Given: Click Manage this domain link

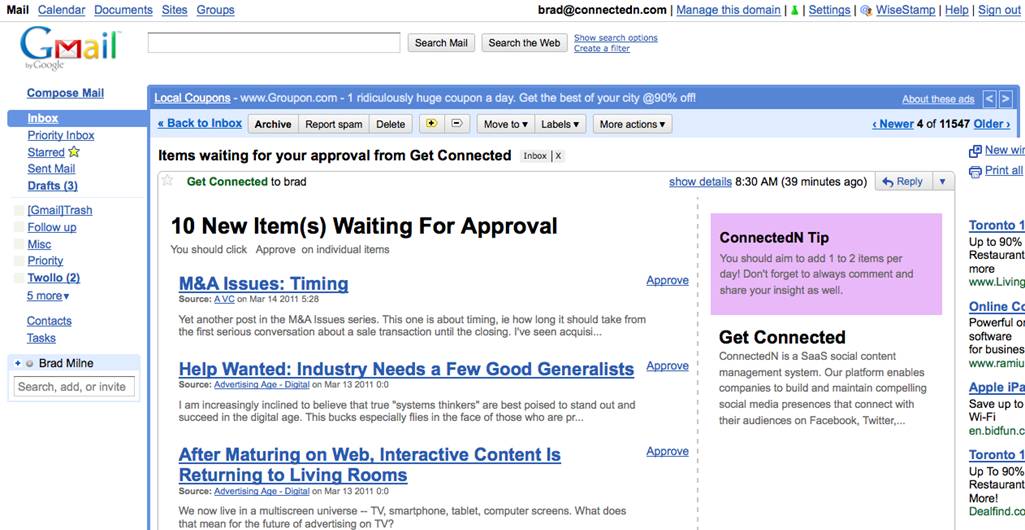Looking at the screenshot, I should (x=728, y=10).
